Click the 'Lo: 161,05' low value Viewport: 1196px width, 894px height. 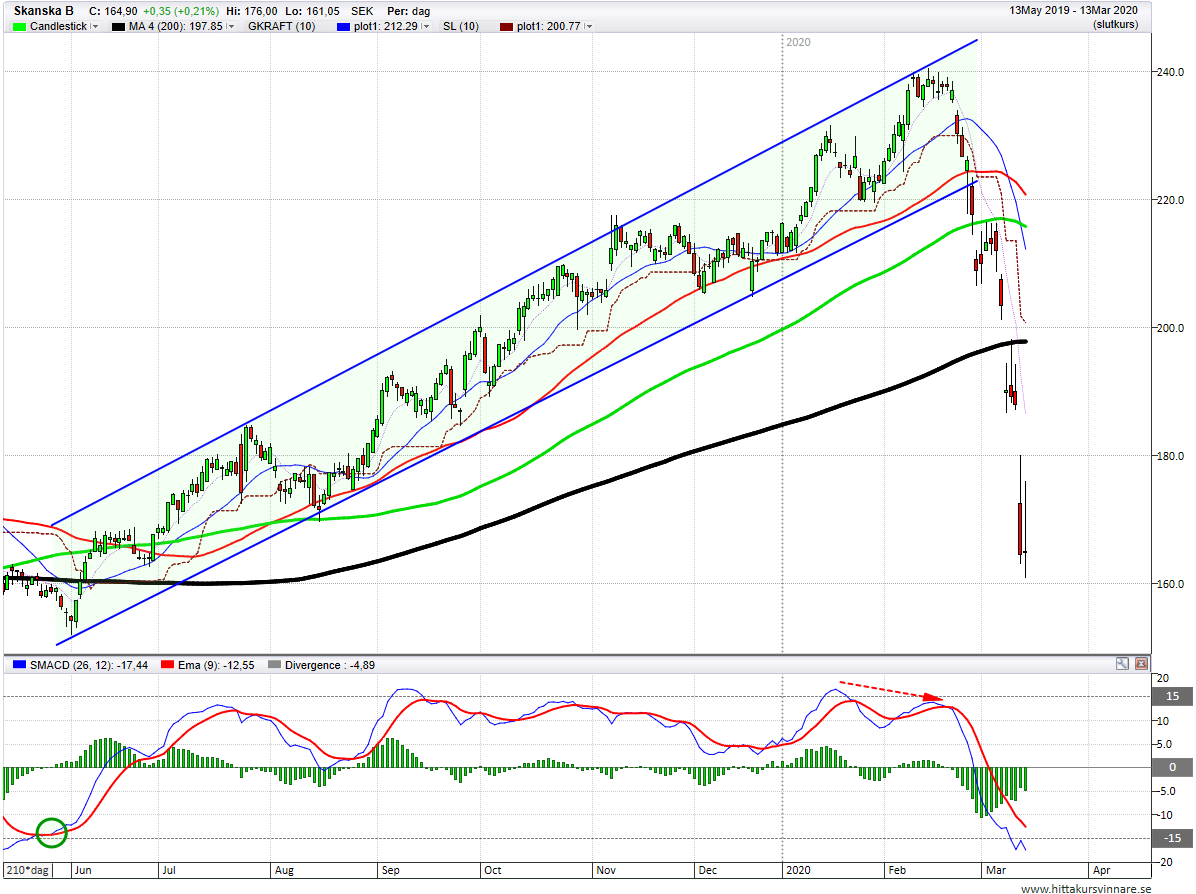coord(312,11)
